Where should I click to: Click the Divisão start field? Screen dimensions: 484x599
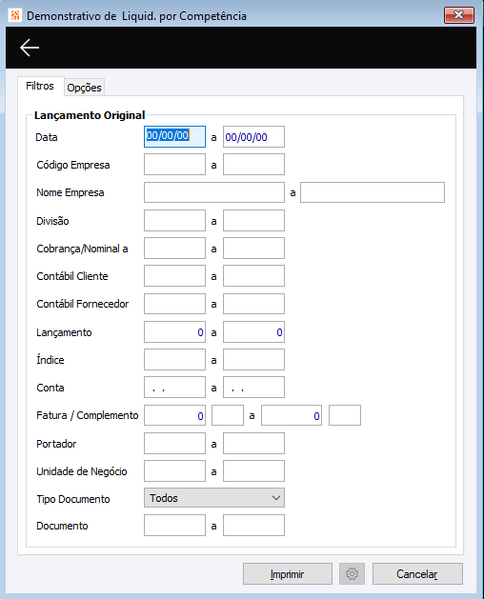175,220
